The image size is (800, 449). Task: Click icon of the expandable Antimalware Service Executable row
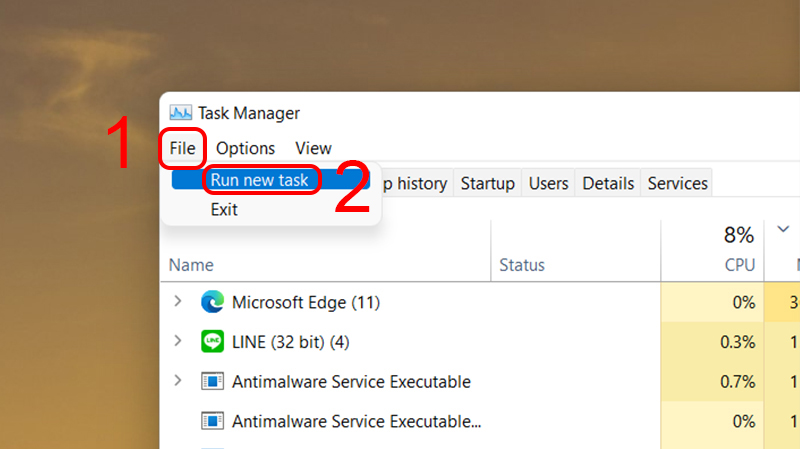coord(212,382)
